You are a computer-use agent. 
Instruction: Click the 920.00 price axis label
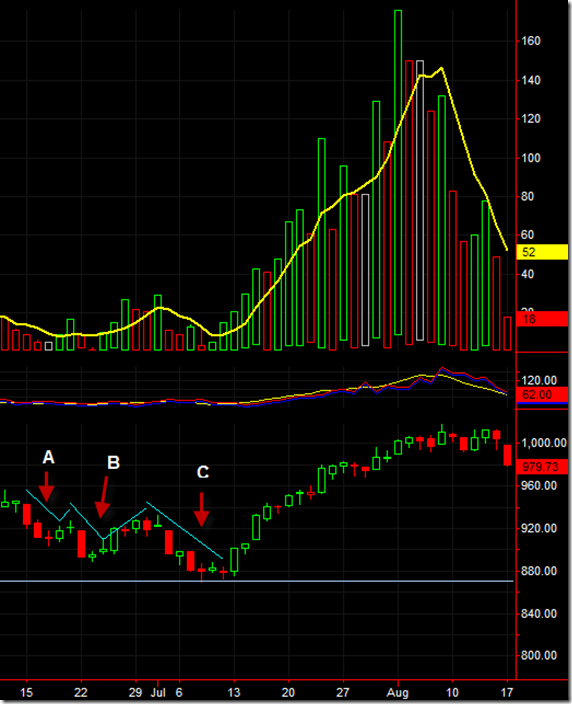539,528
